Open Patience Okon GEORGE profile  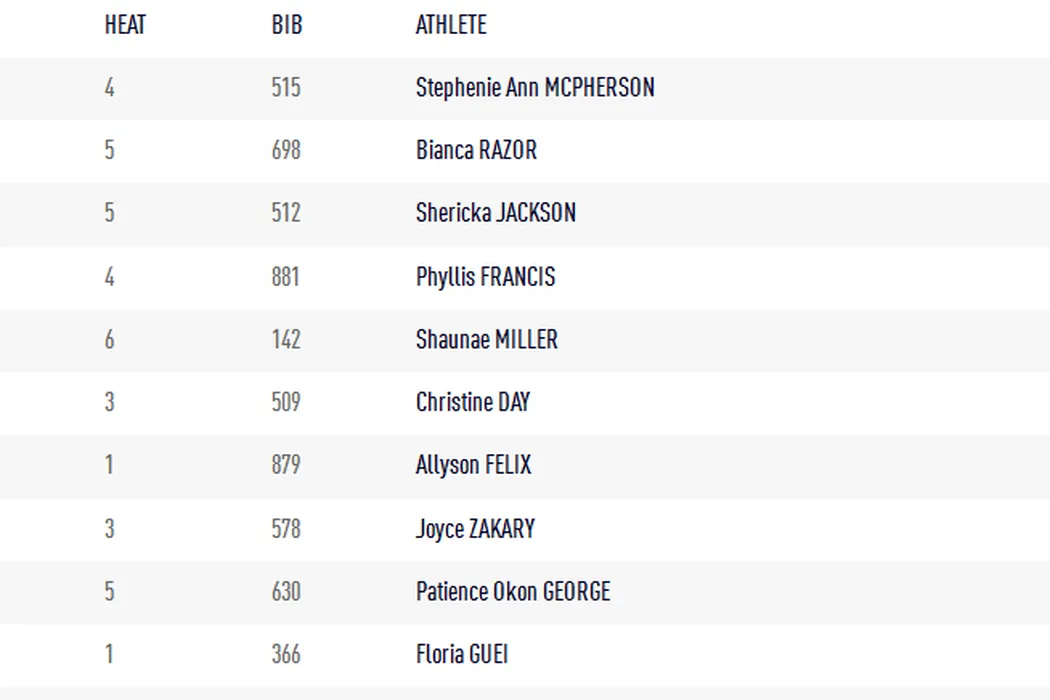click(513, 592)
